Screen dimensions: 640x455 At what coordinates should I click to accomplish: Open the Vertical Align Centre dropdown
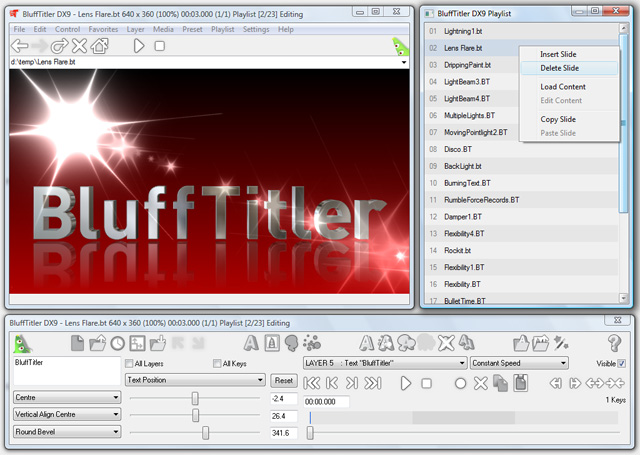(67, 414)
